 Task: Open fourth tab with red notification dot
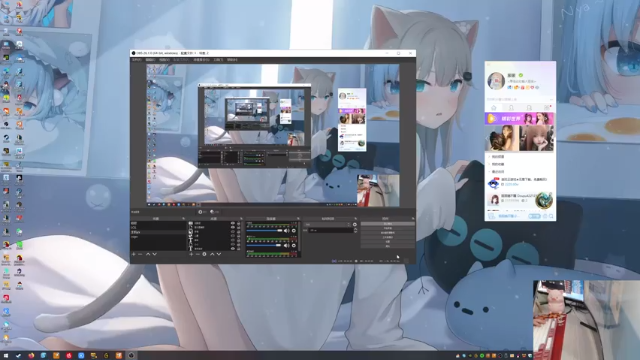point(547,108)
